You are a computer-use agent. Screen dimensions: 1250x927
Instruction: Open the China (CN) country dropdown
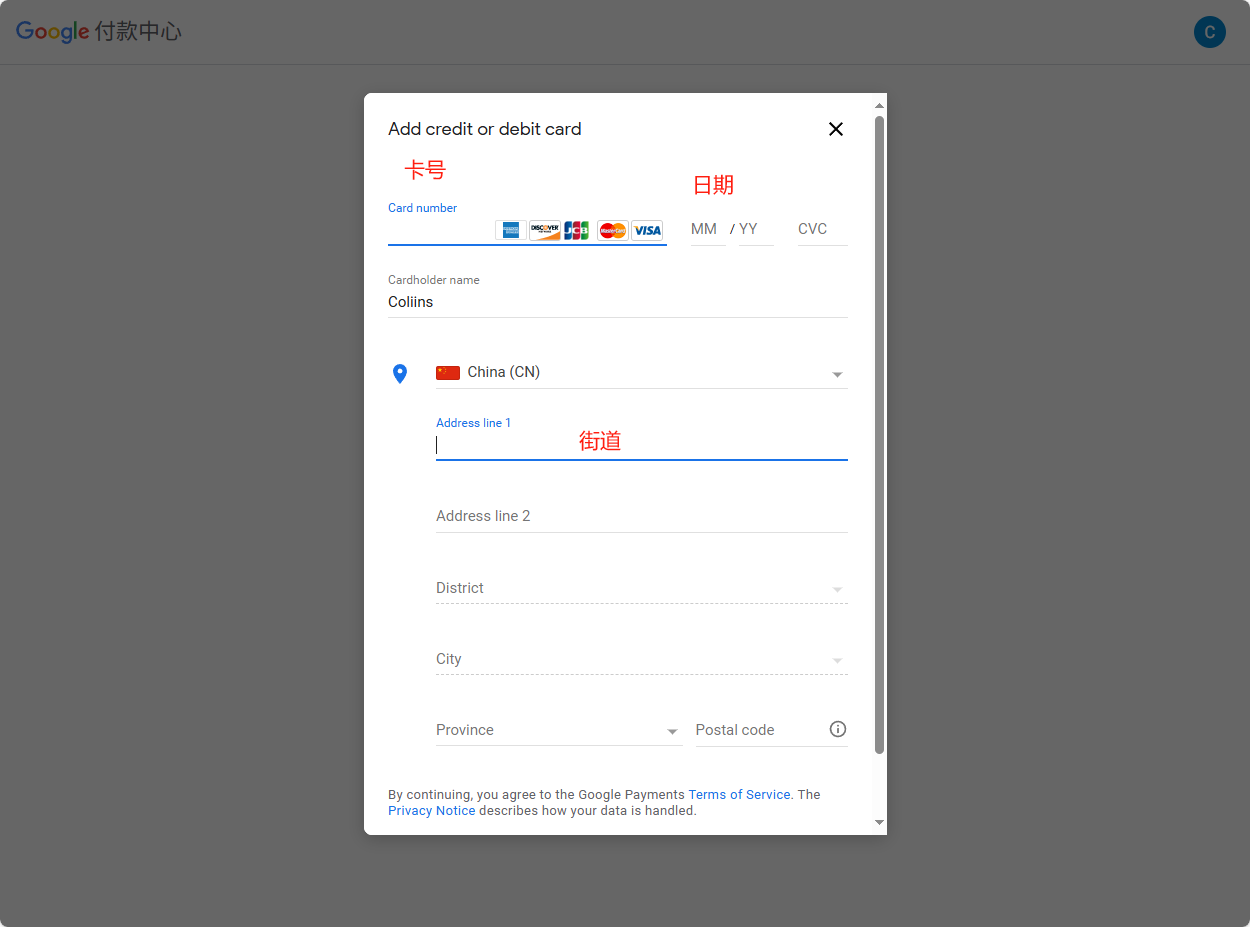(x=641, y=372)
